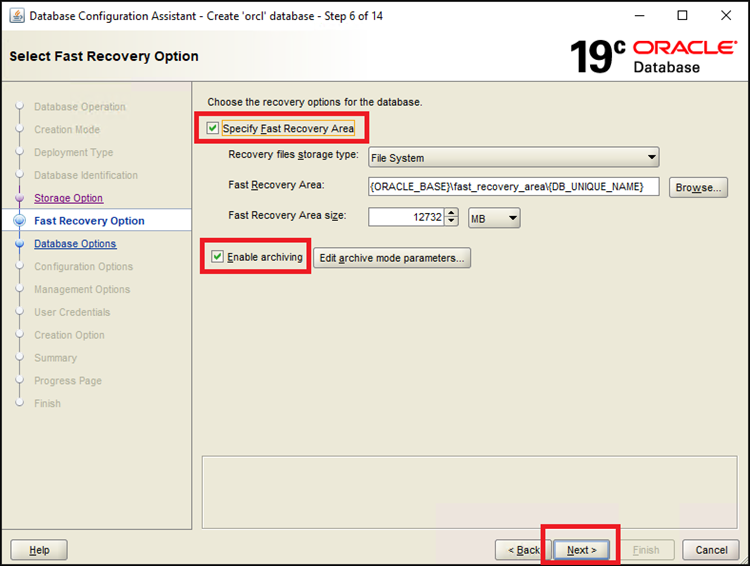The width and height of the screenshot is (750, 566).
Task: Decrease Fast Recovery Area size with down arrow
Action: point(452,221)
